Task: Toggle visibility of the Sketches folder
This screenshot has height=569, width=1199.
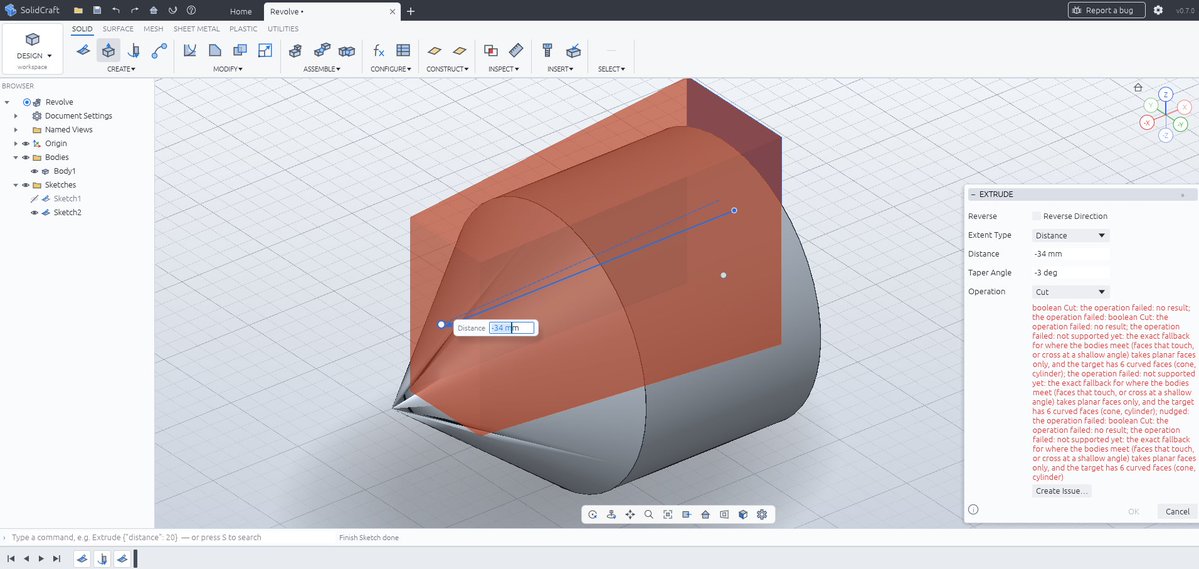Action: pyautogui.click(x=25, y=185)
